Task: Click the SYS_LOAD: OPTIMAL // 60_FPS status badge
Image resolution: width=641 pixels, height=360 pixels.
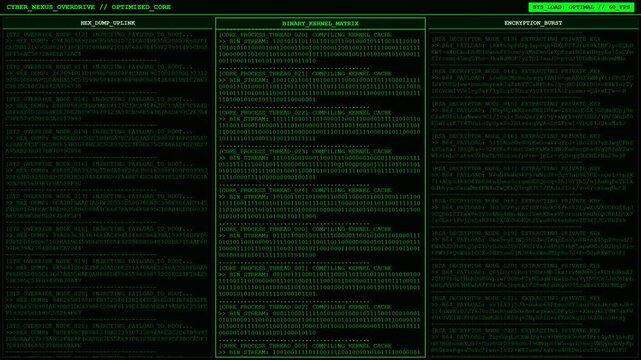Action: point(581,7)
